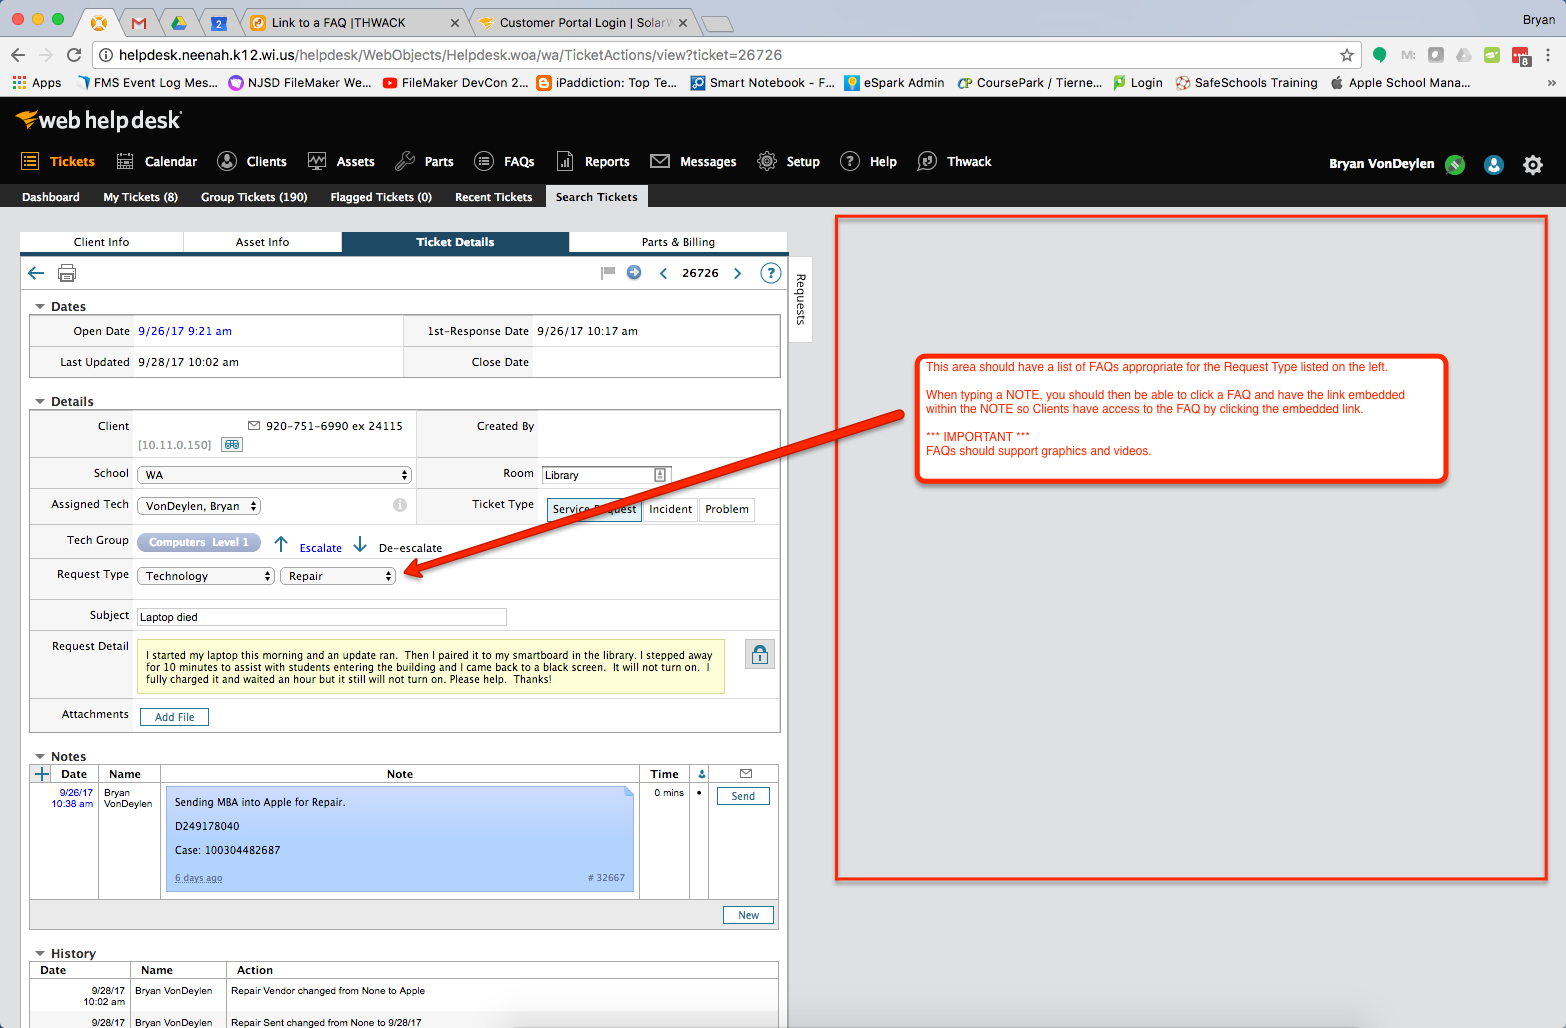Go to the next ticket chevron

tap(738, 273)
